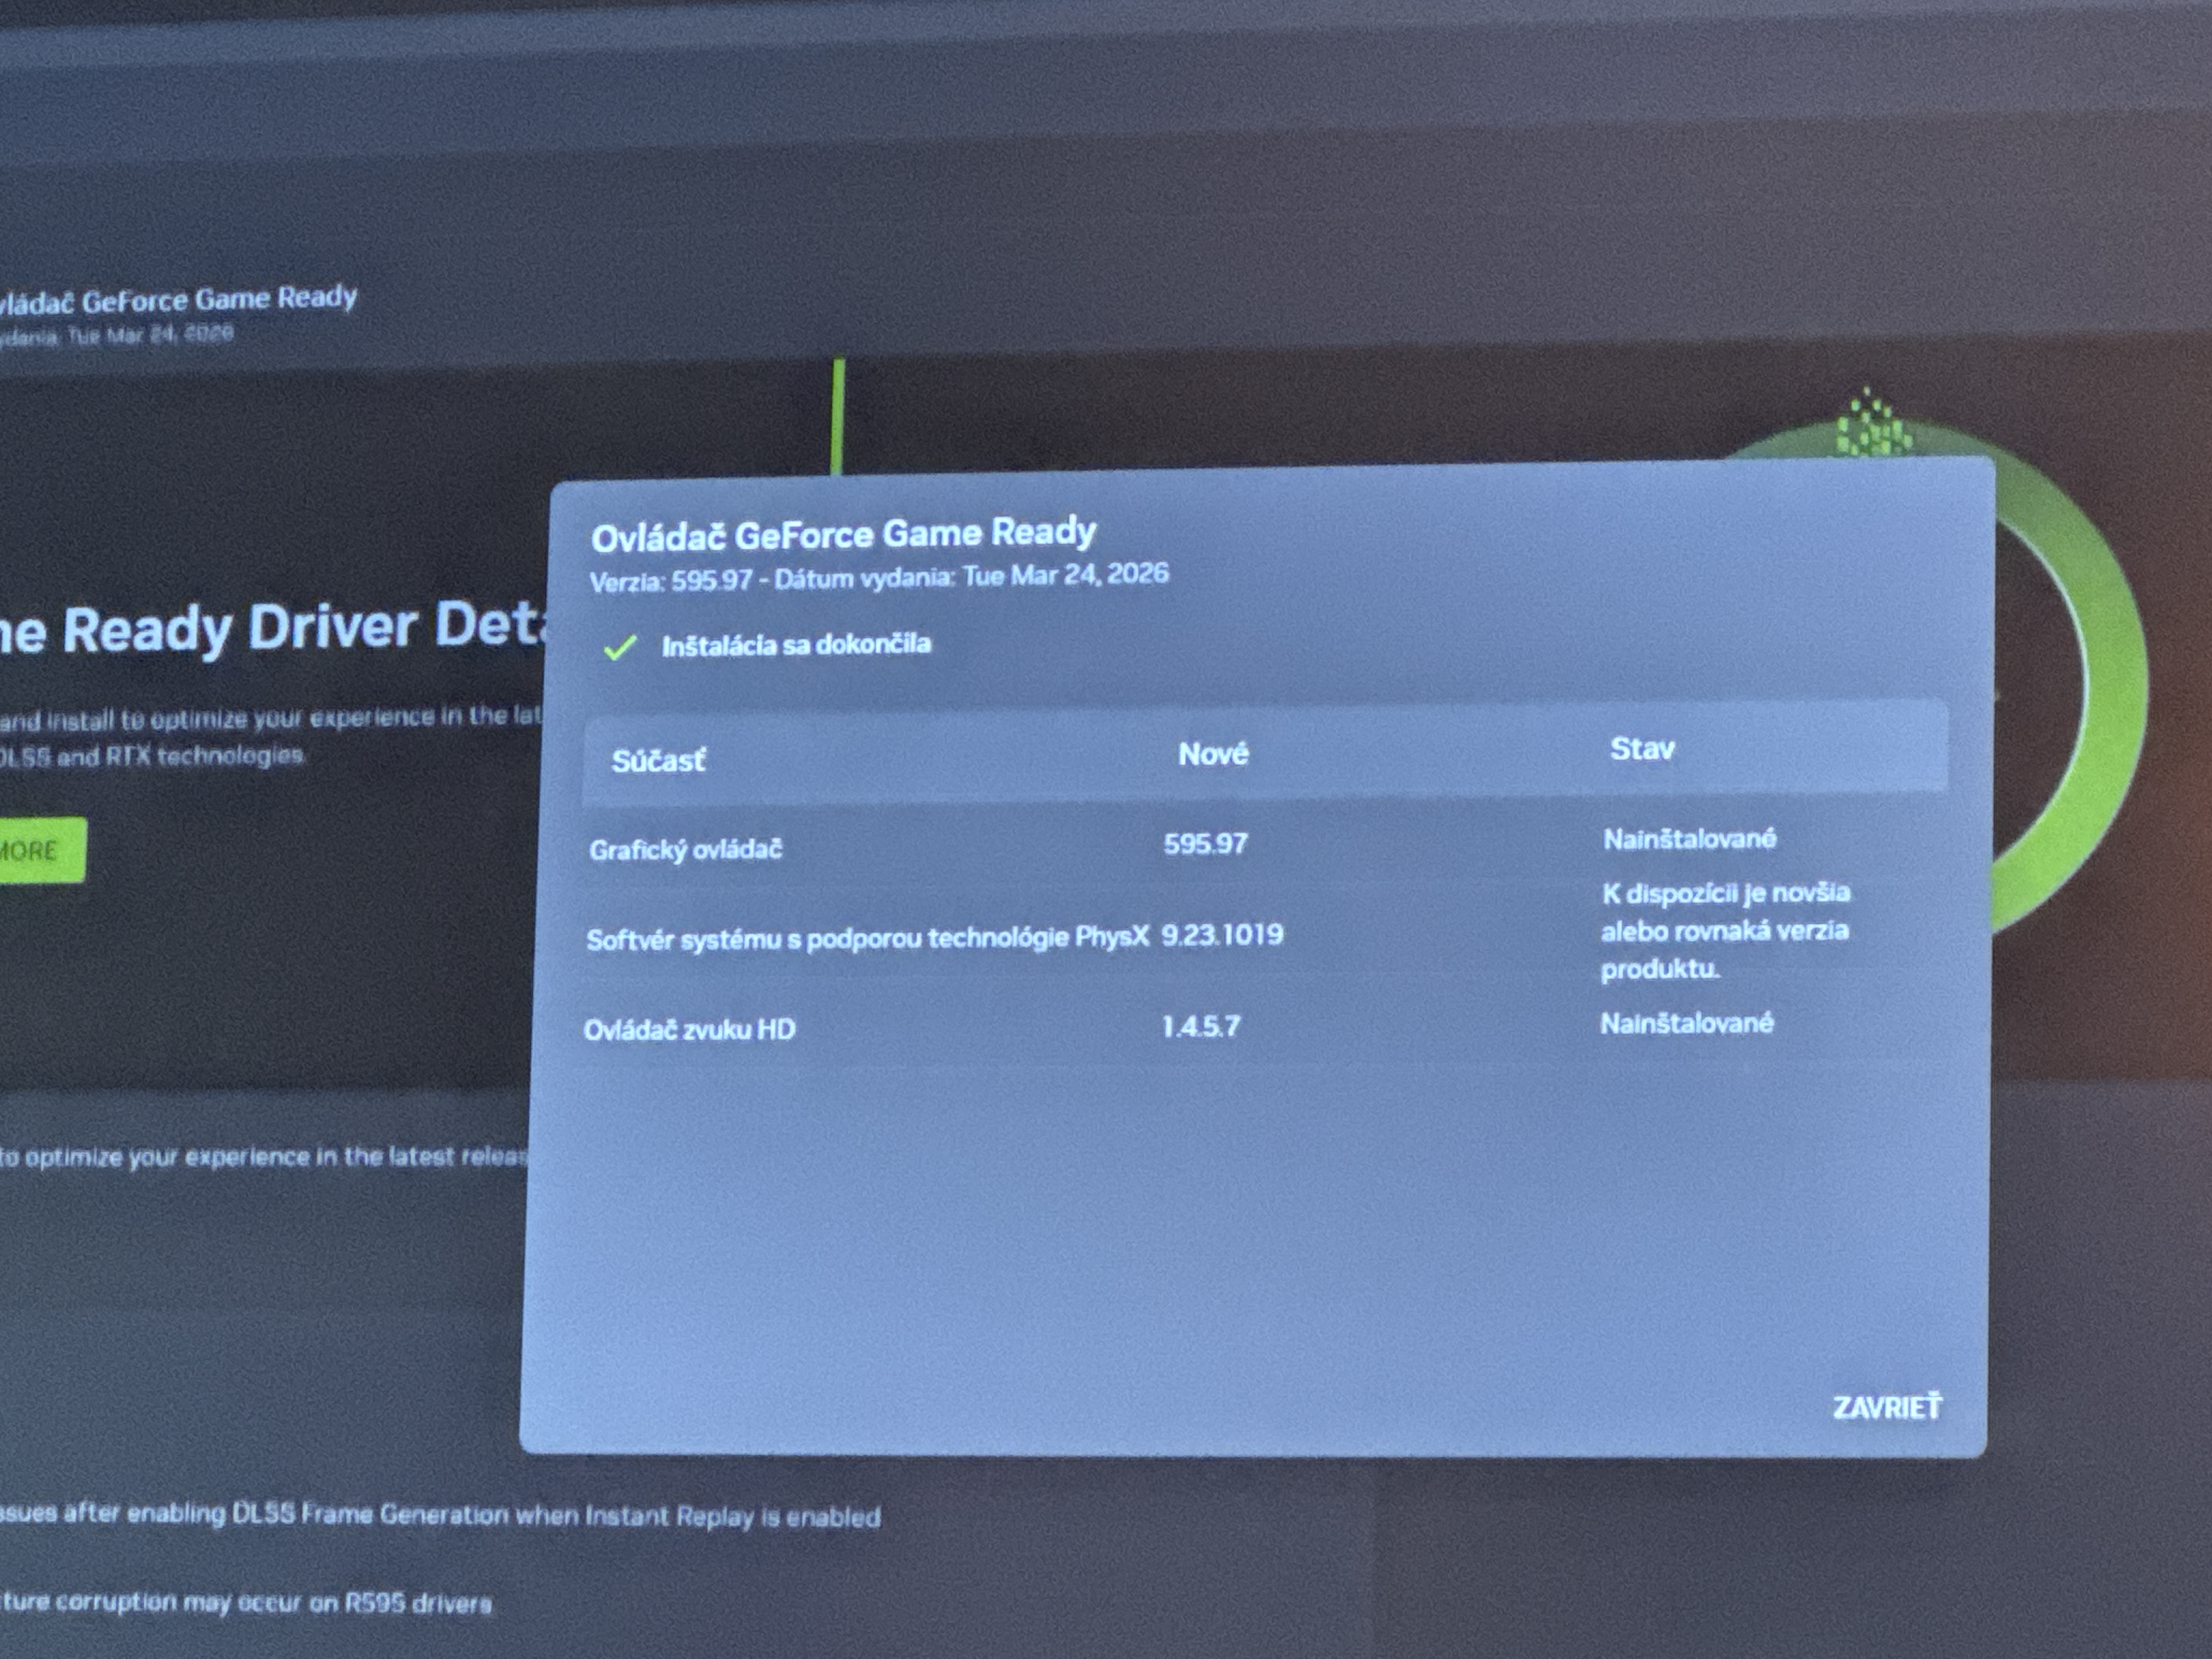The width and height of the screenshot is (2212, 1659).
Task: Select the Súčasť column header
Action: click(x=658, y=760)
